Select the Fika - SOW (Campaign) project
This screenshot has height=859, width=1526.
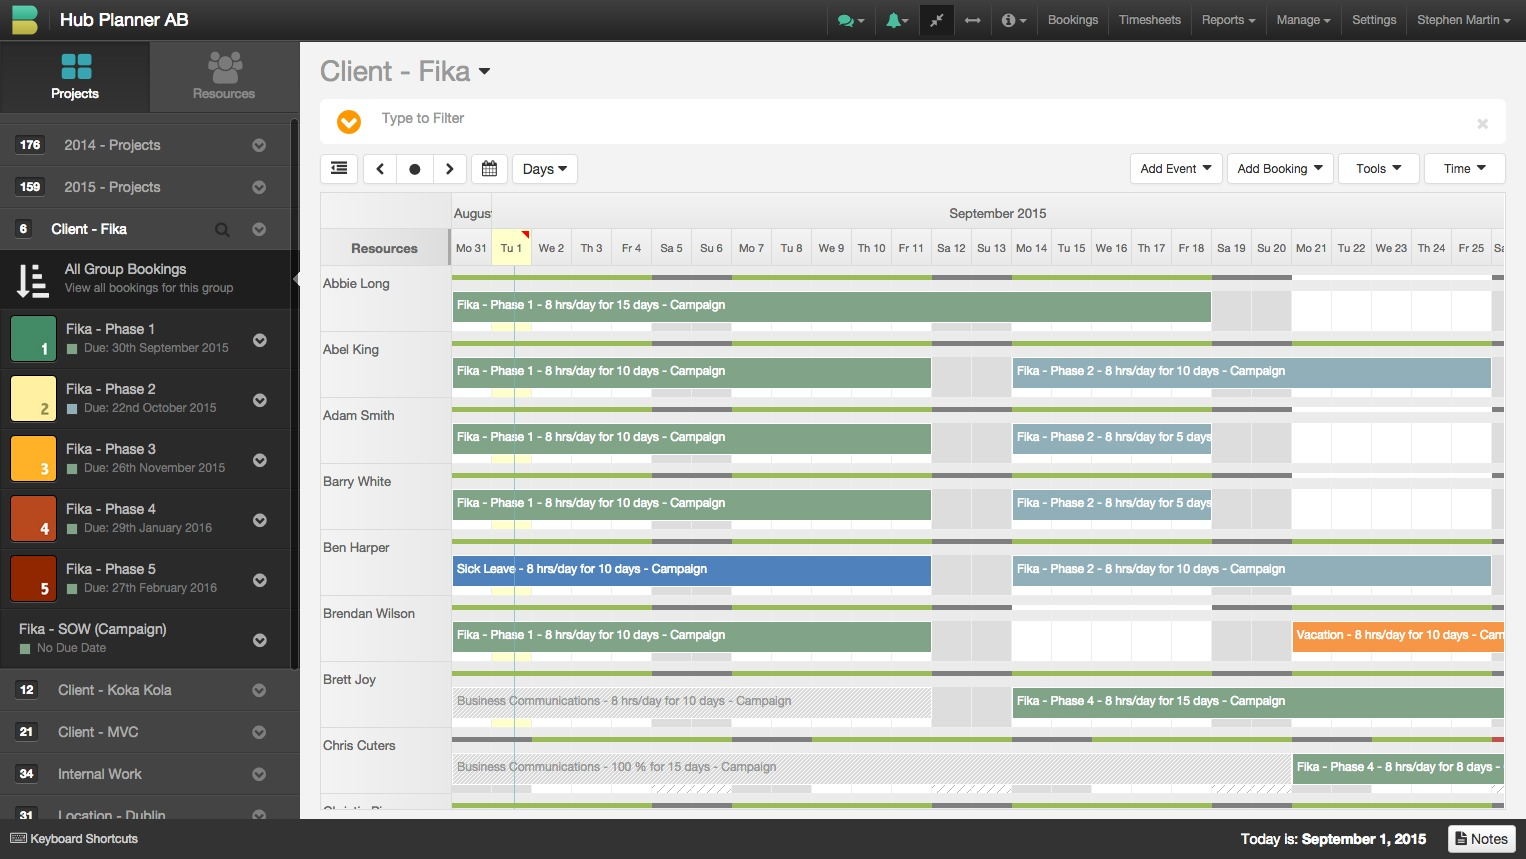[93, 629]
